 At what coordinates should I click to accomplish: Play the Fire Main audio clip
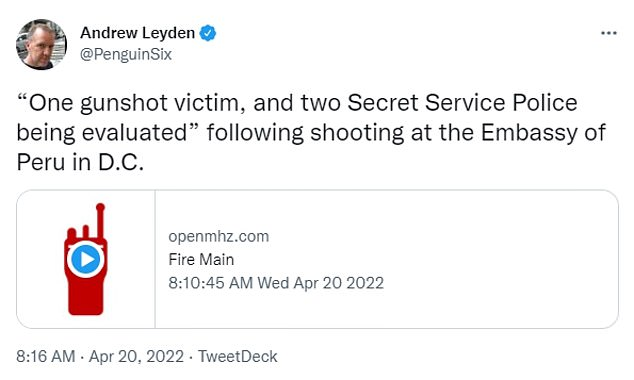tap(86, 259)
